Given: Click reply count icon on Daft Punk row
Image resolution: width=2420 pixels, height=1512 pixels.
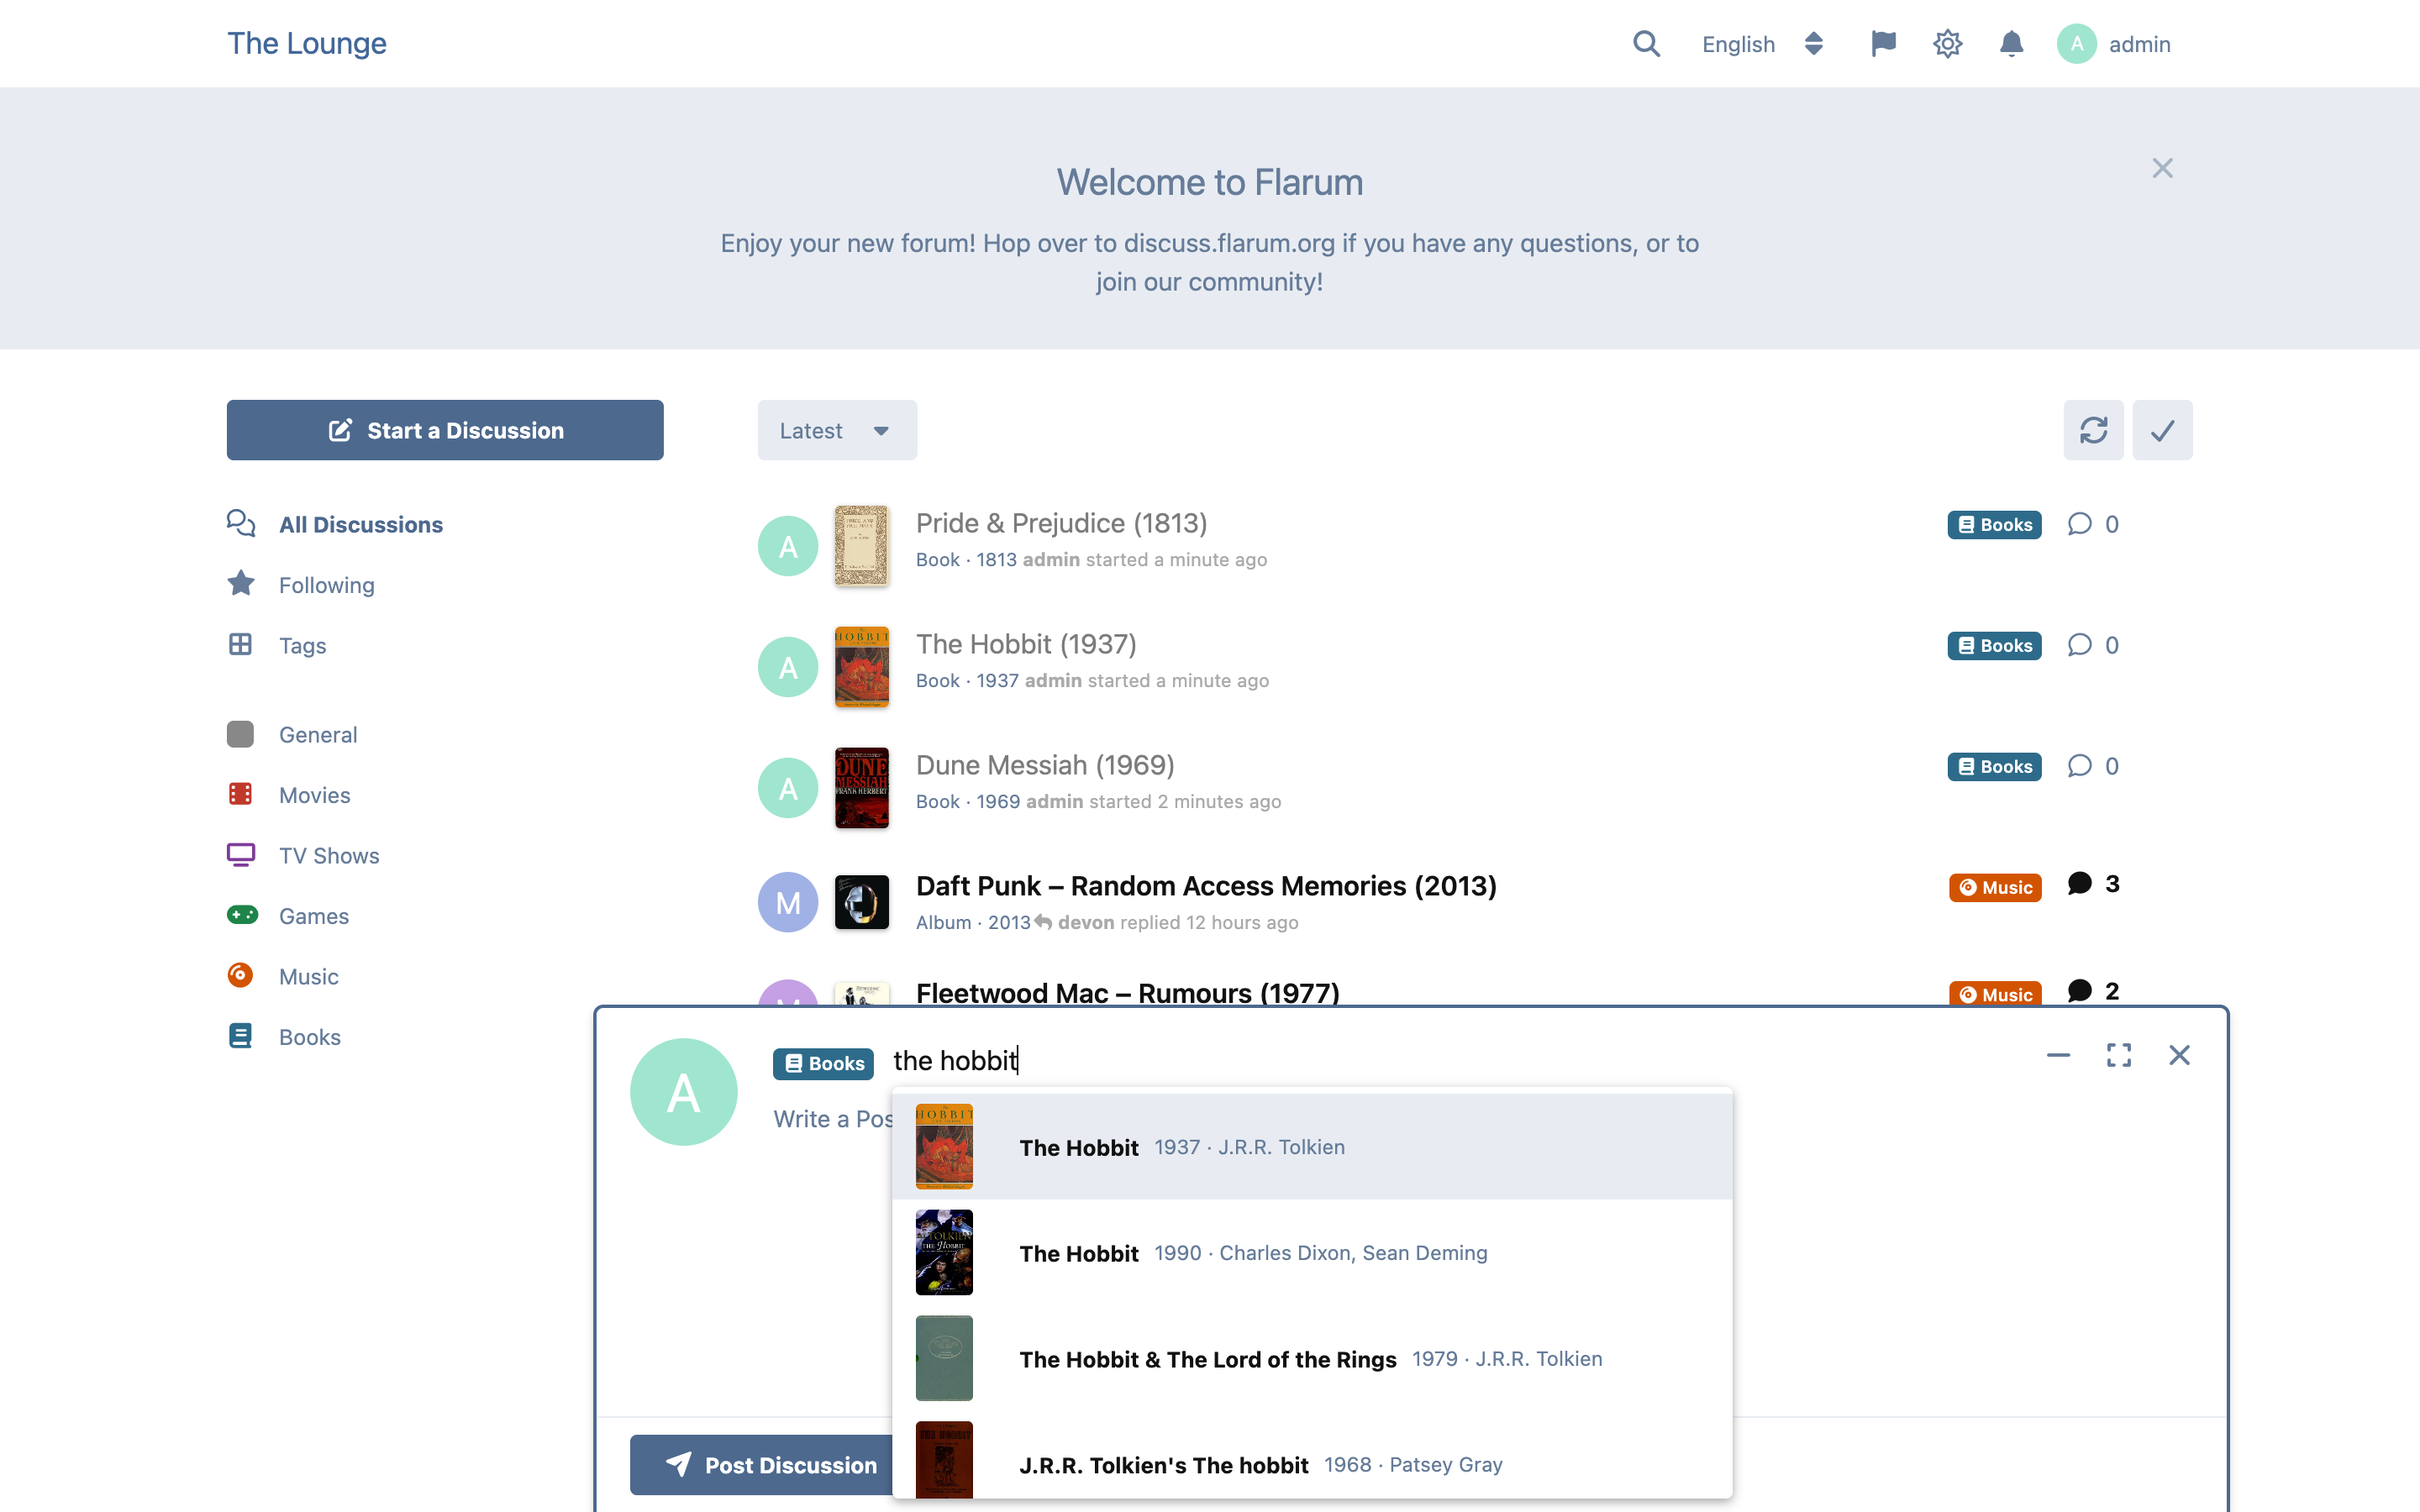Looking at the screenshot, I should 2079,884.
